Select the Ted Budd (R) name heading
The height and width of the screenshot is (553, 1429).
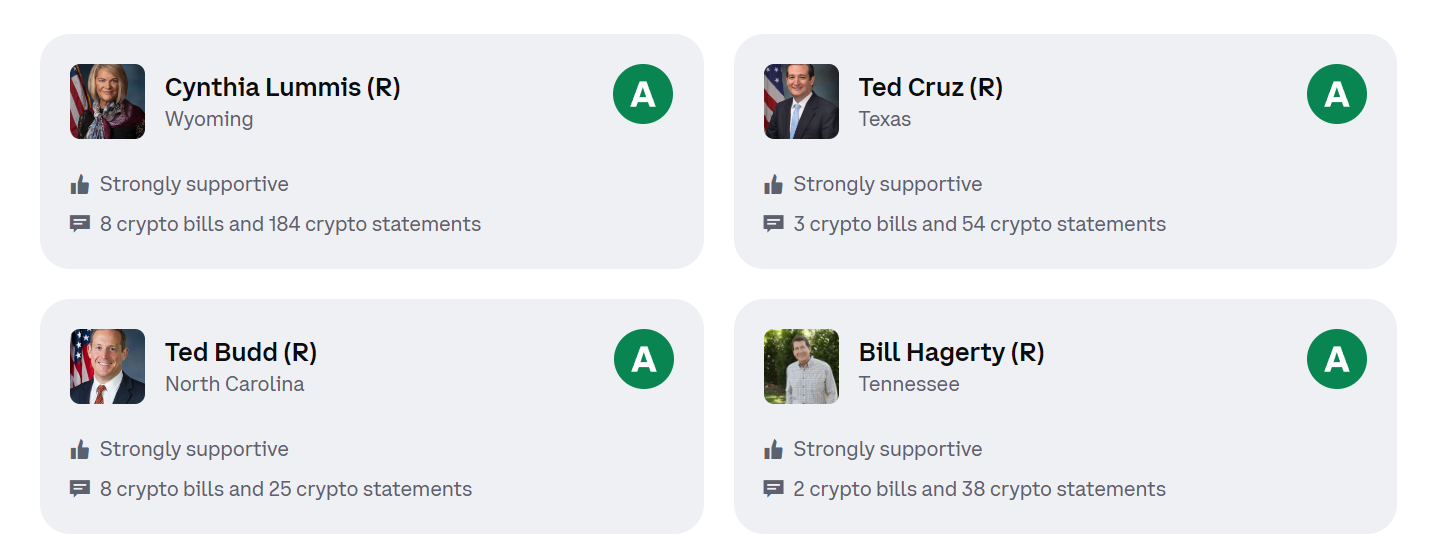click(241, 353)
